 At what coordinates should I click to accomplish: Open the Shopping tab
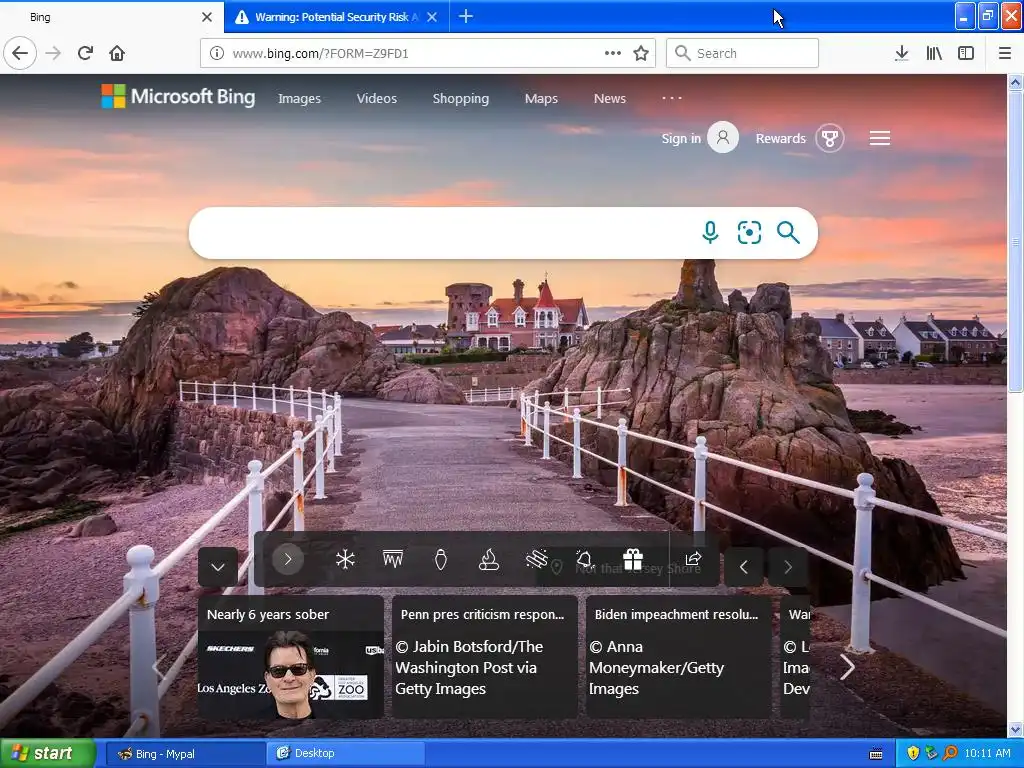click(460, 99)
